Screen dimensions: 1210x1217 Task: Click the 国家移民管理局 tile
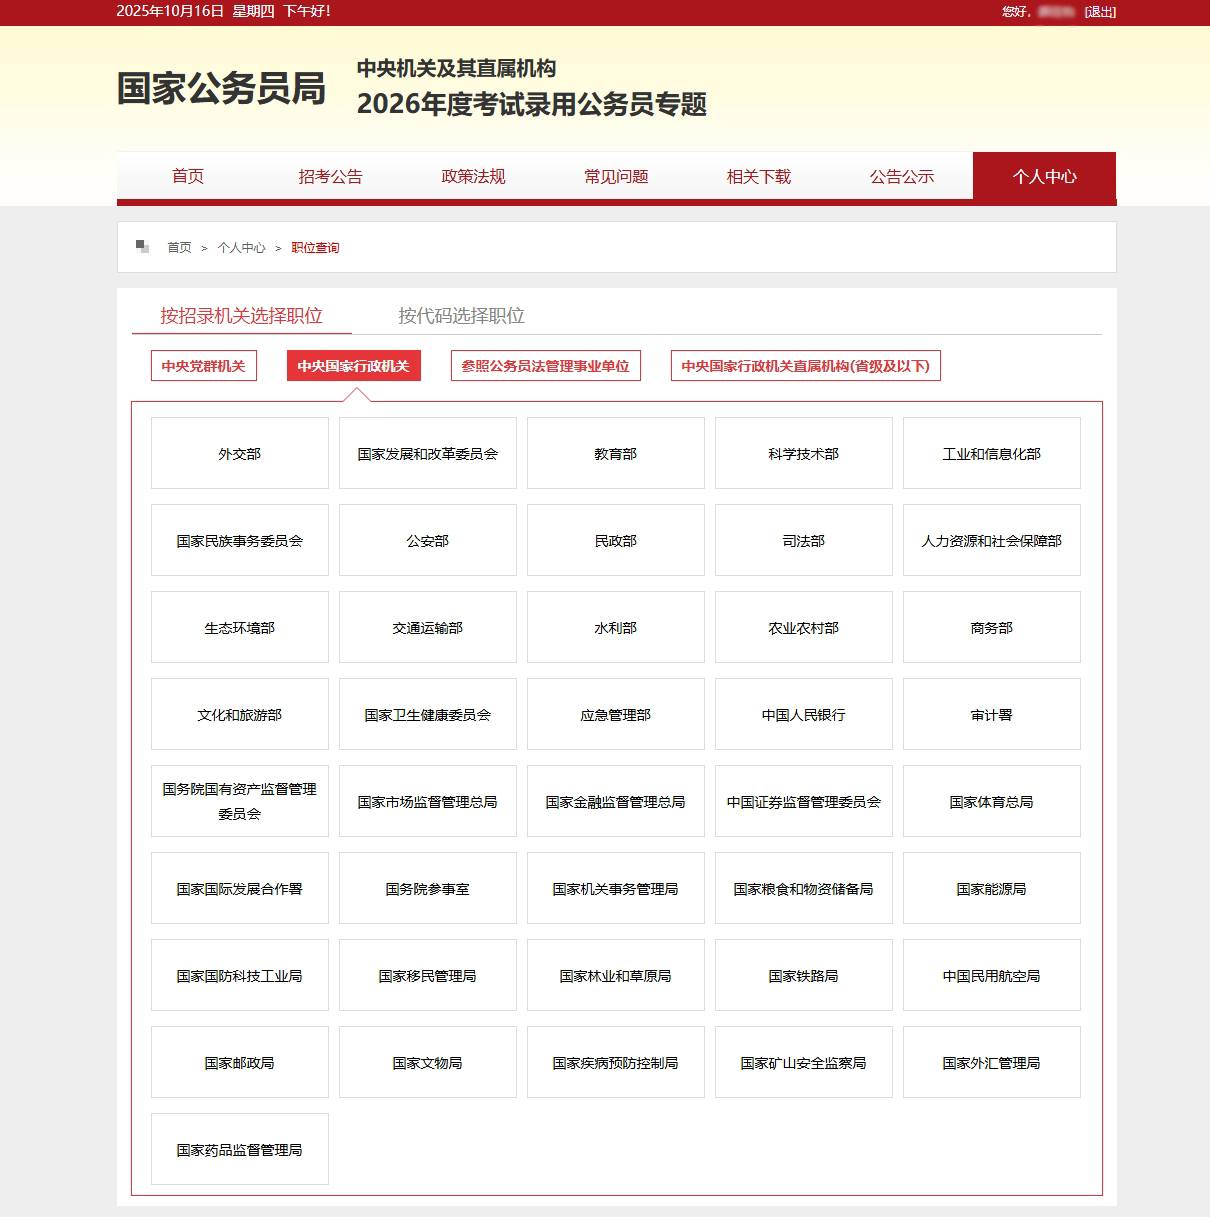[x=427, y=976]
